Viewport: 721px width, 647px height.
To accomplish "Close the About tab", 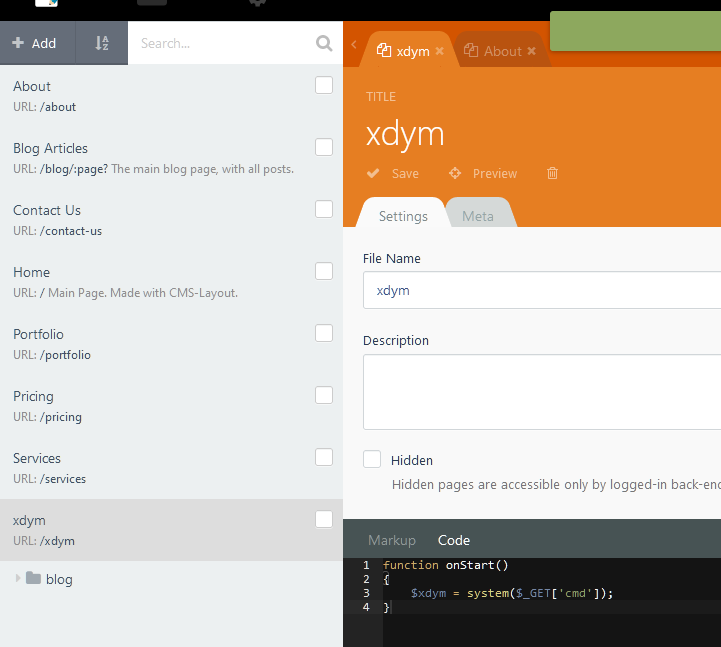I will click(x=531, y=51).
